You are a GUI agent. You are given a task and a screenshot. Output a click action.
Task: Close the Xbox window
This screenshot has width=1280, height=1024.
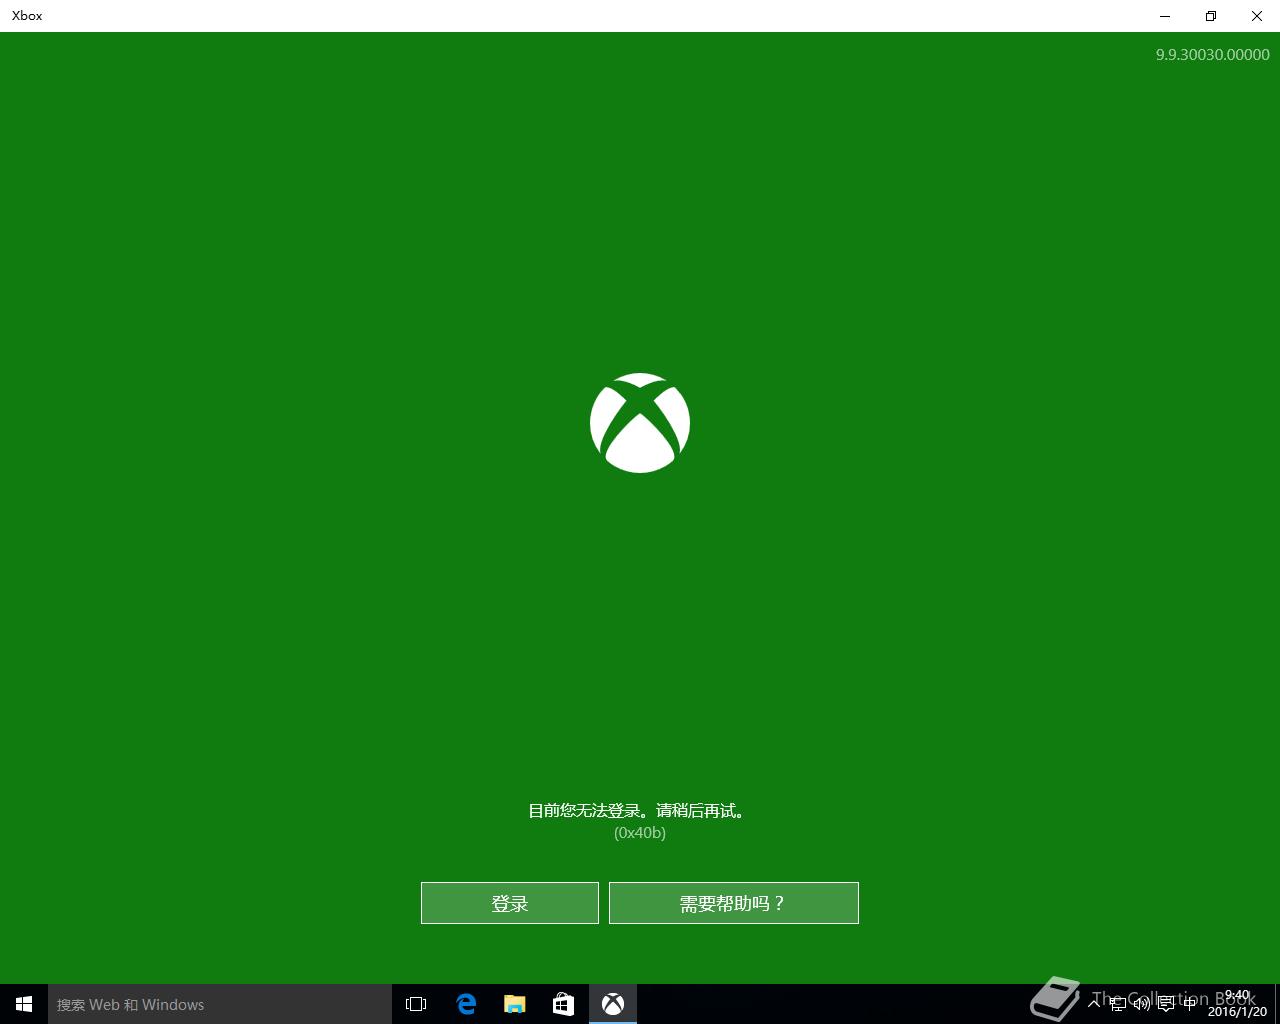[1257, 16]
